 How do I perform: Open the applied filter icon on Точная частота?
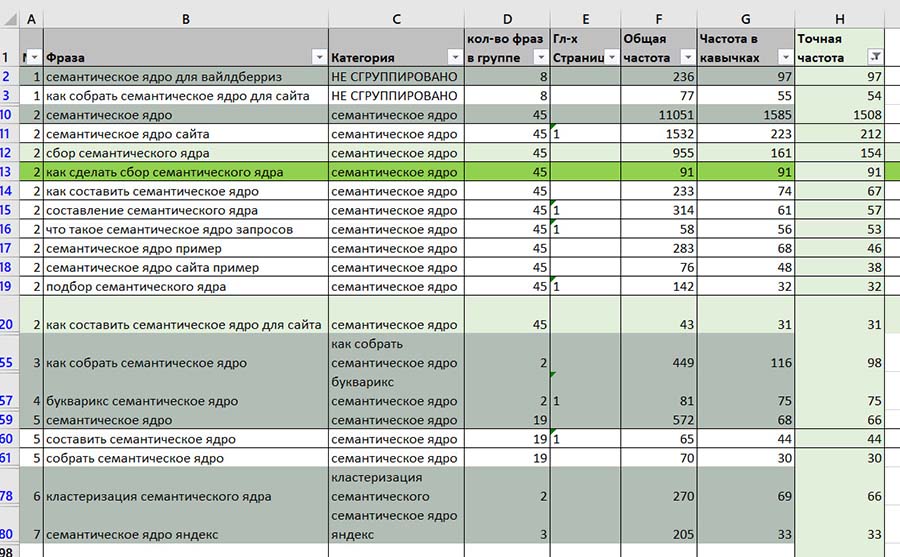click(876, 58)
